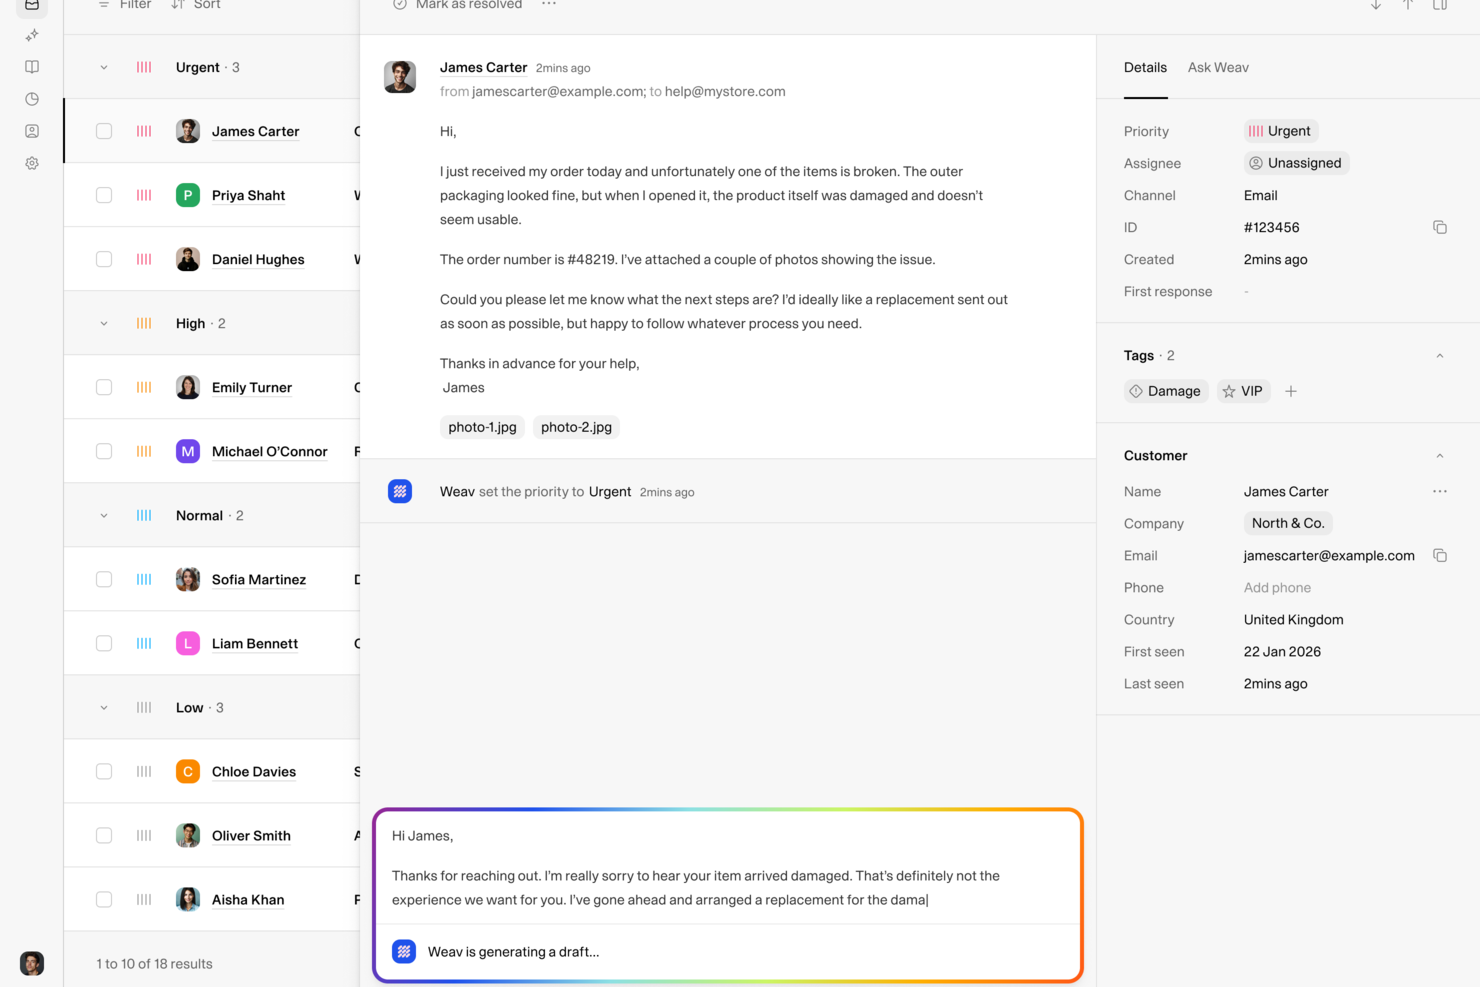Open attachment photo-2.jpg
This screenshot has height=987, width=1480.
point(576,427)
